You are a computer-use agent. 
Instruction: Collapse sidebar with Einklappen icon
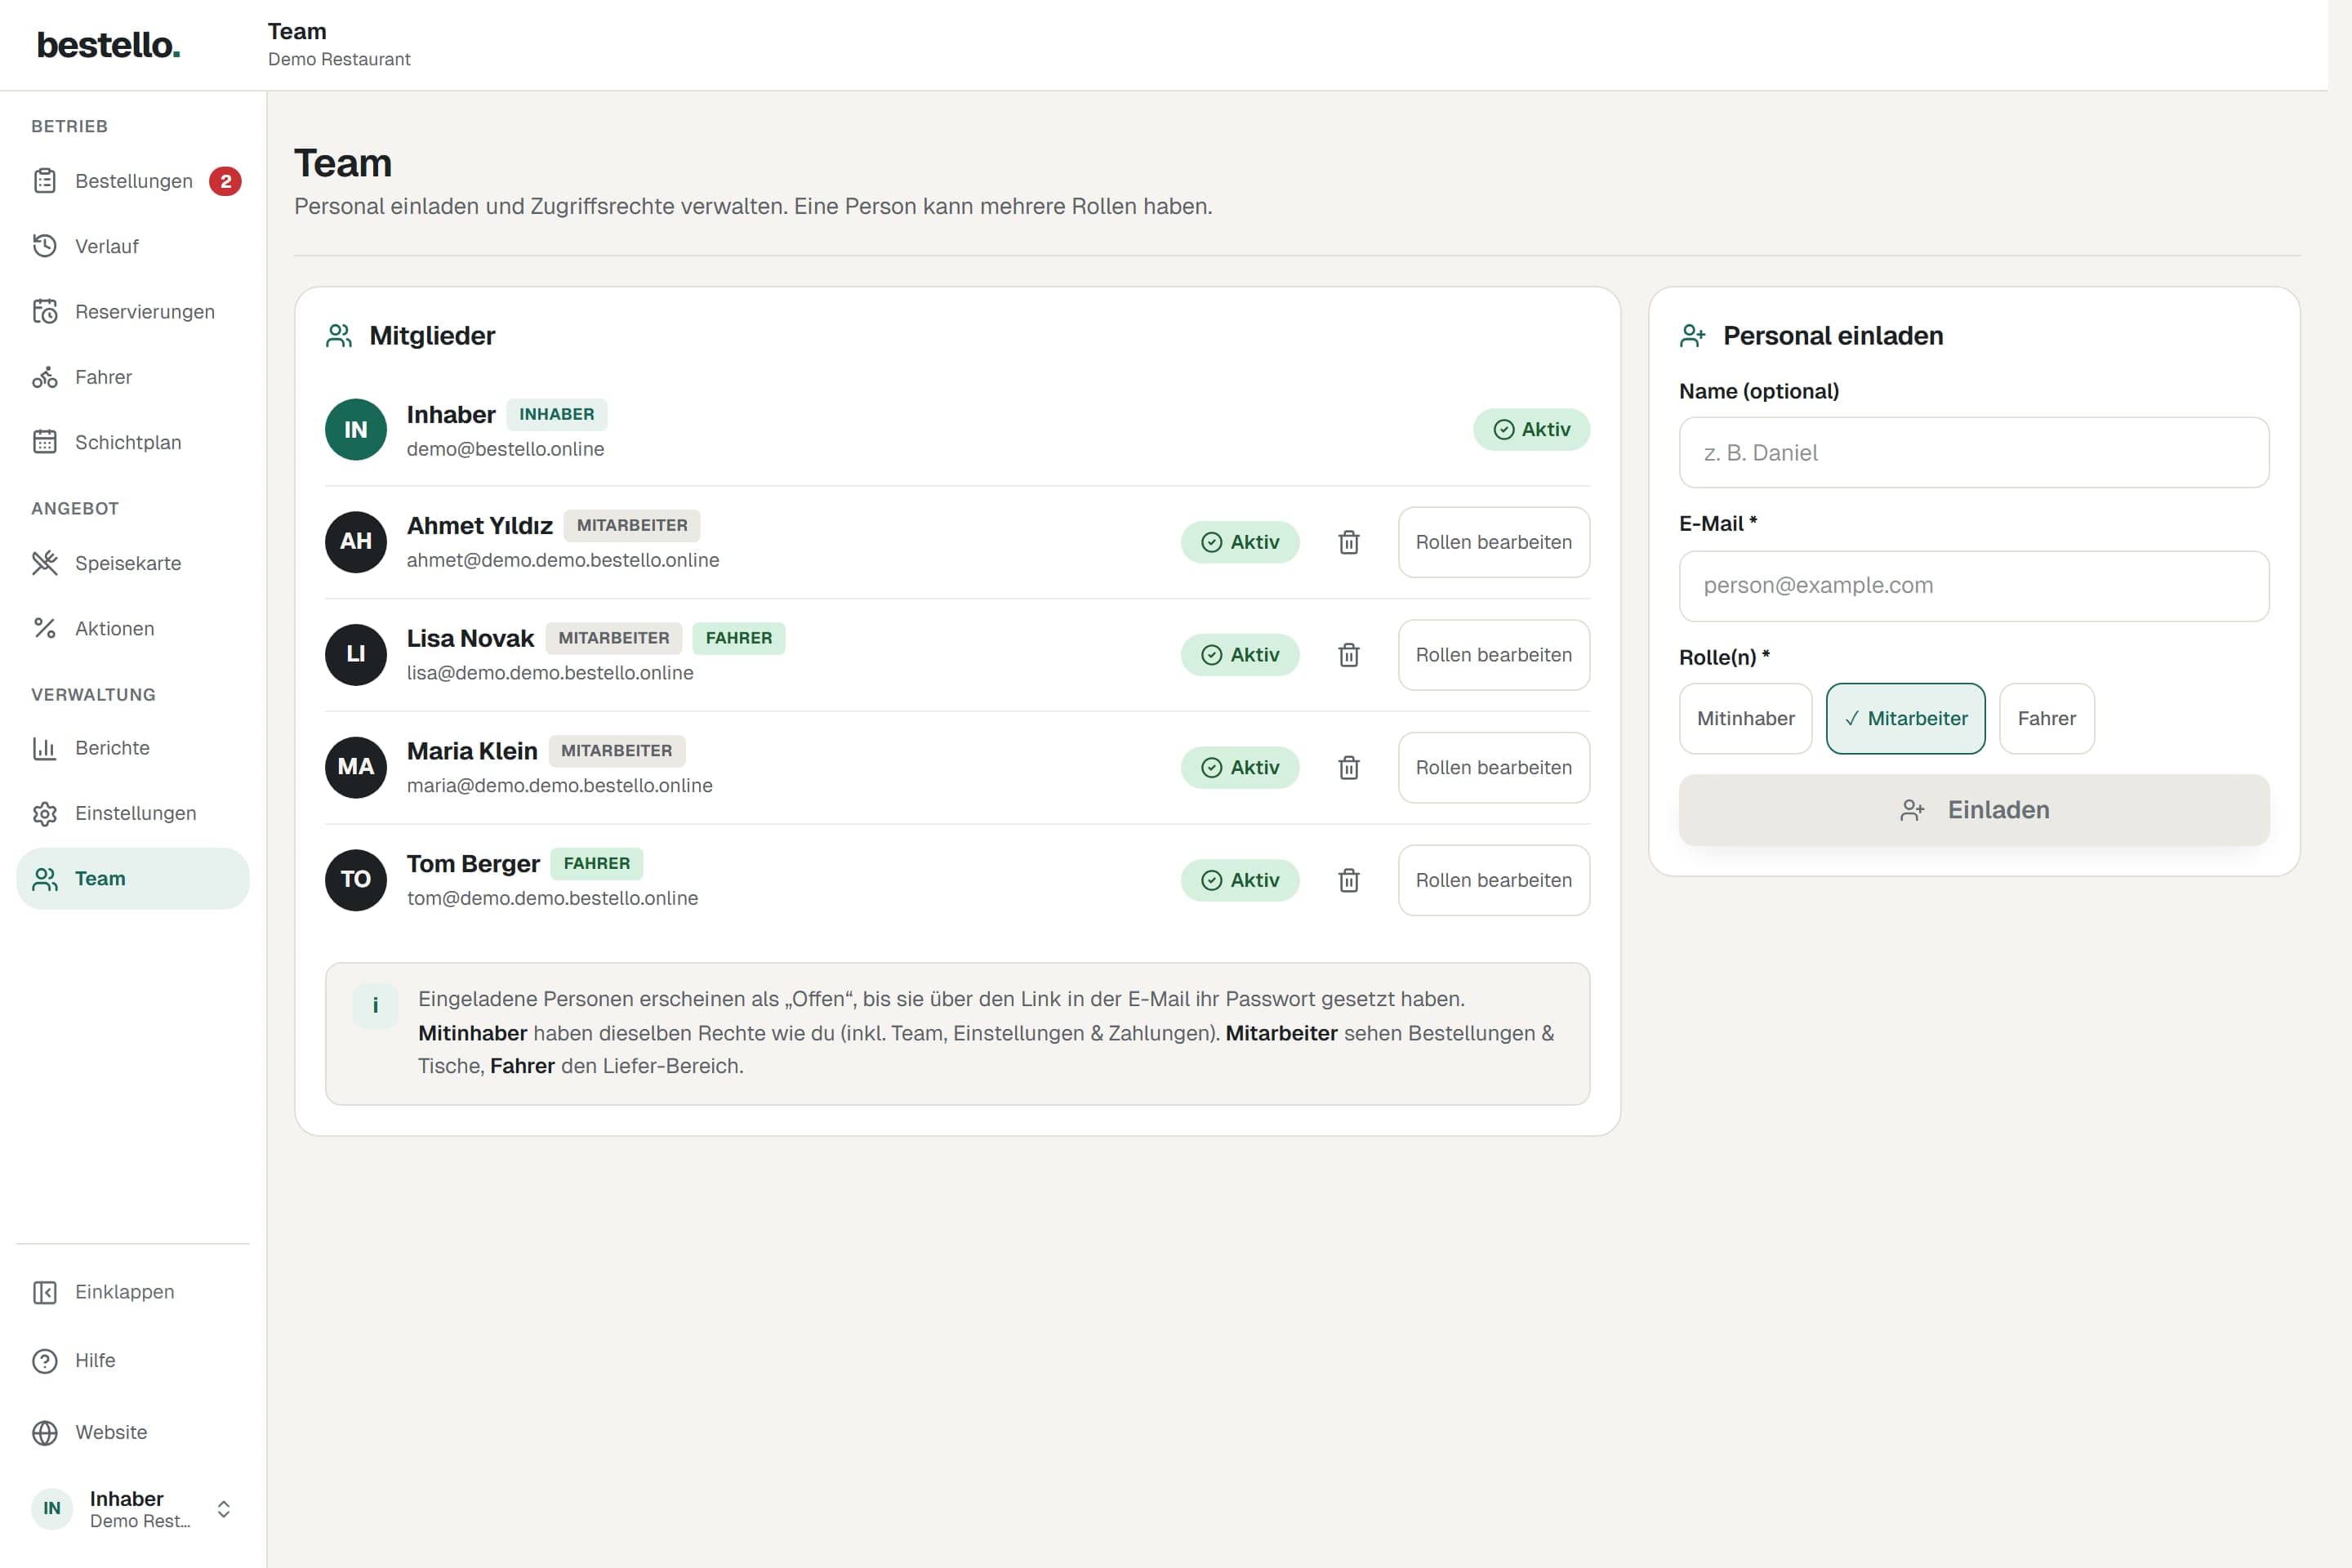coord(45,1292)
